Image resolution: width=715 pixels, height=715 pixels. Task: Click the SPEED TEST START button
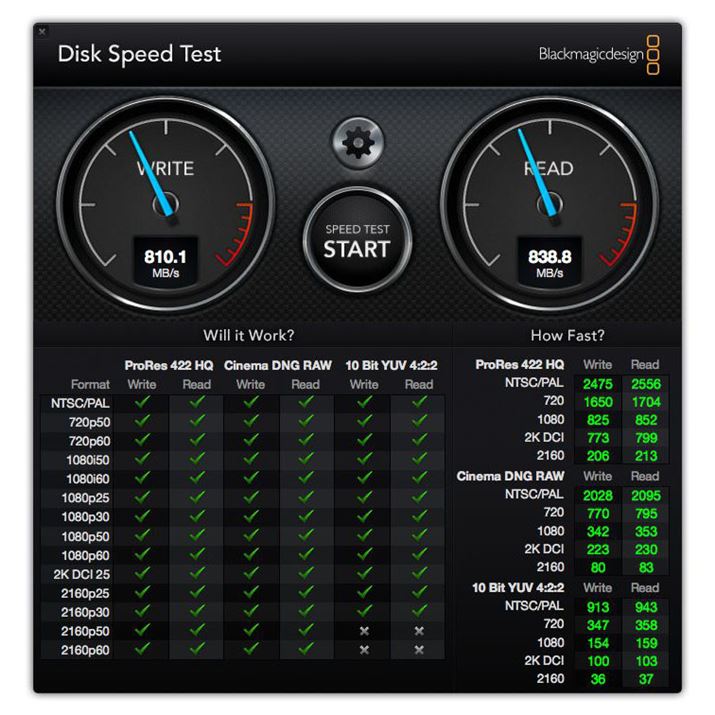[x=357, y=241]
